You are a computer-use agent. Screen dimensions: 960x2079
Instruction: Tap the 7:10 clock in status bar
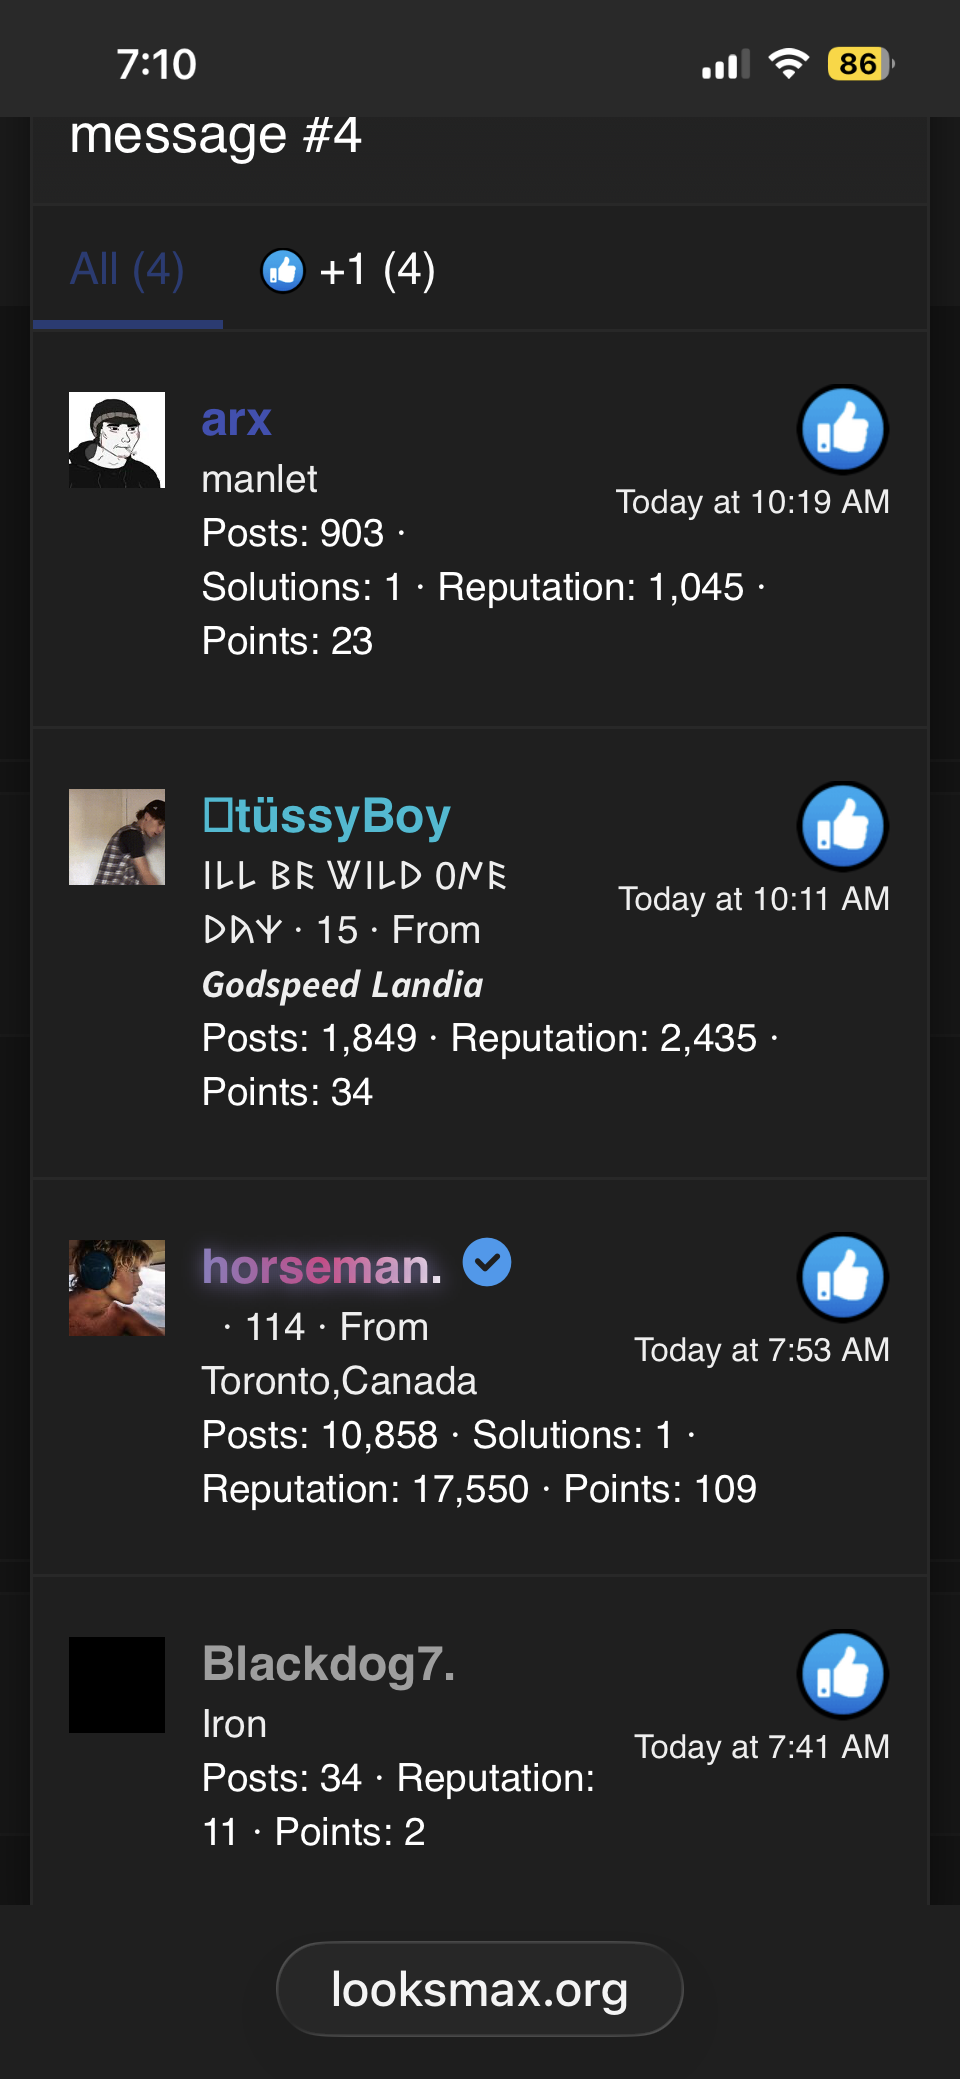(x=157, y=65)
